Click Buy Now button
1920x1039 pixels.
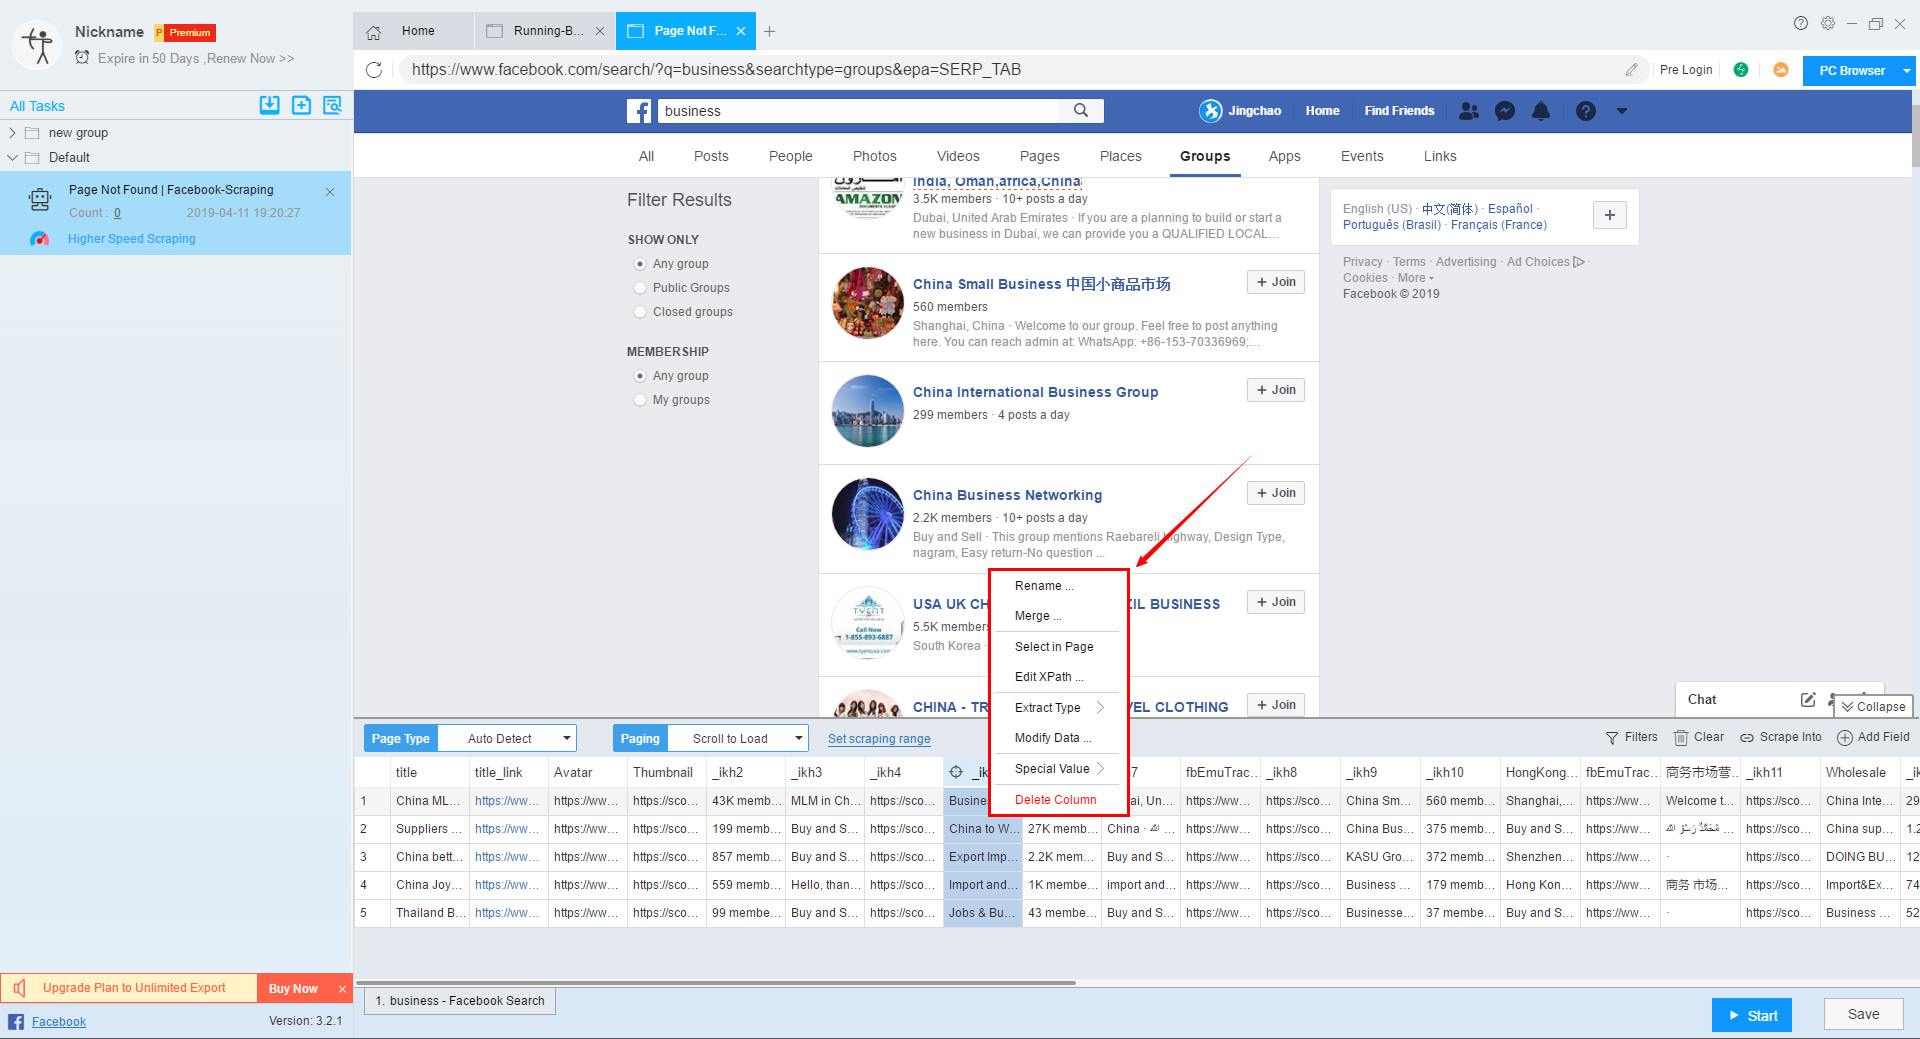coord(293,989)
